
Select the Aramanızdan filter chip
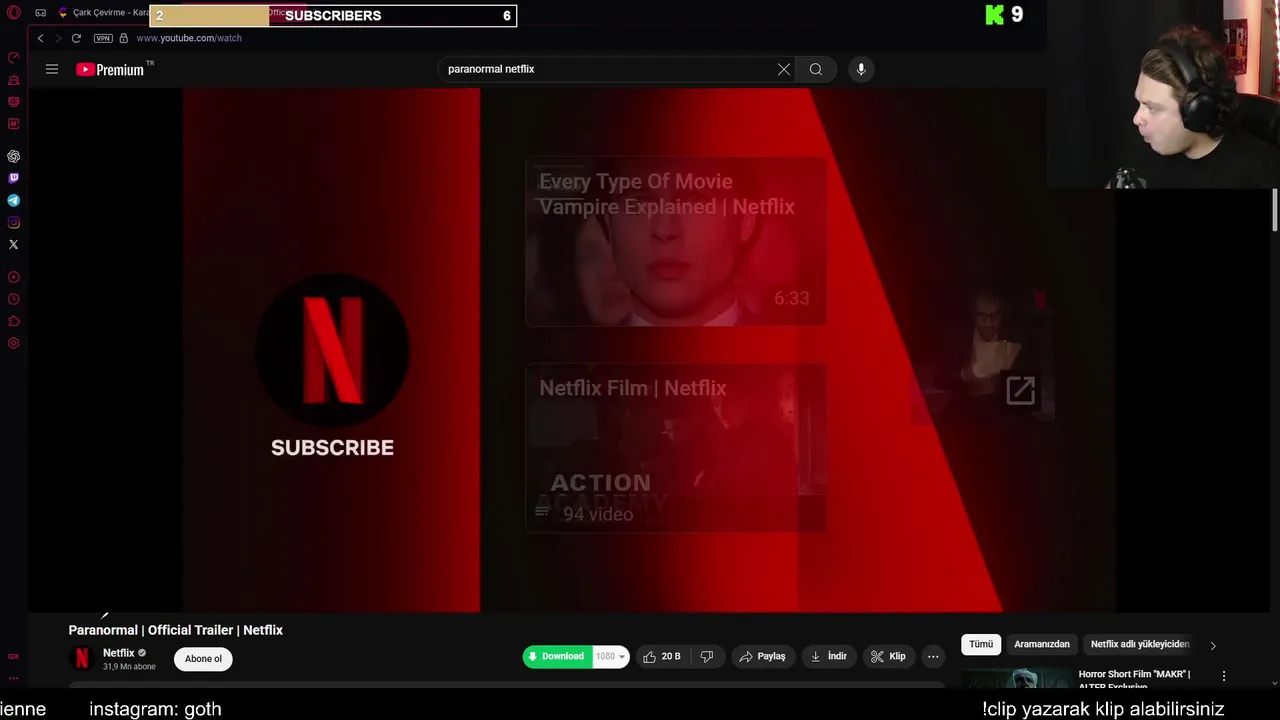(1042, 644)
